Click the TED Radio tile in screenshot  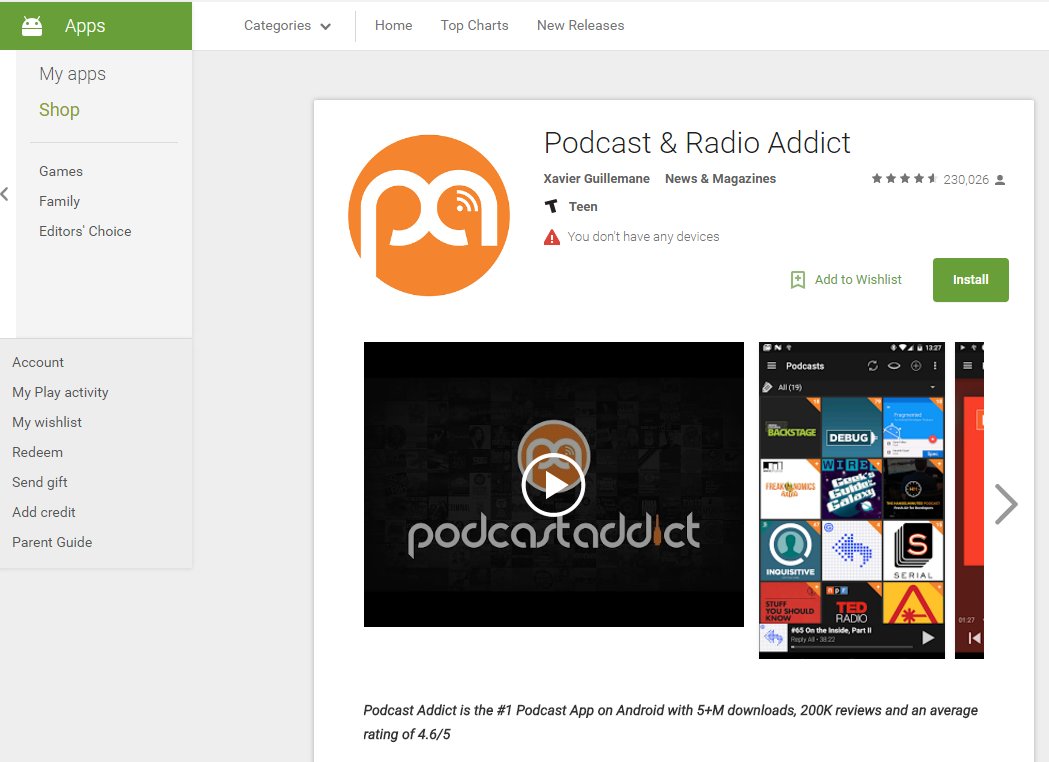tap(852, 603)
